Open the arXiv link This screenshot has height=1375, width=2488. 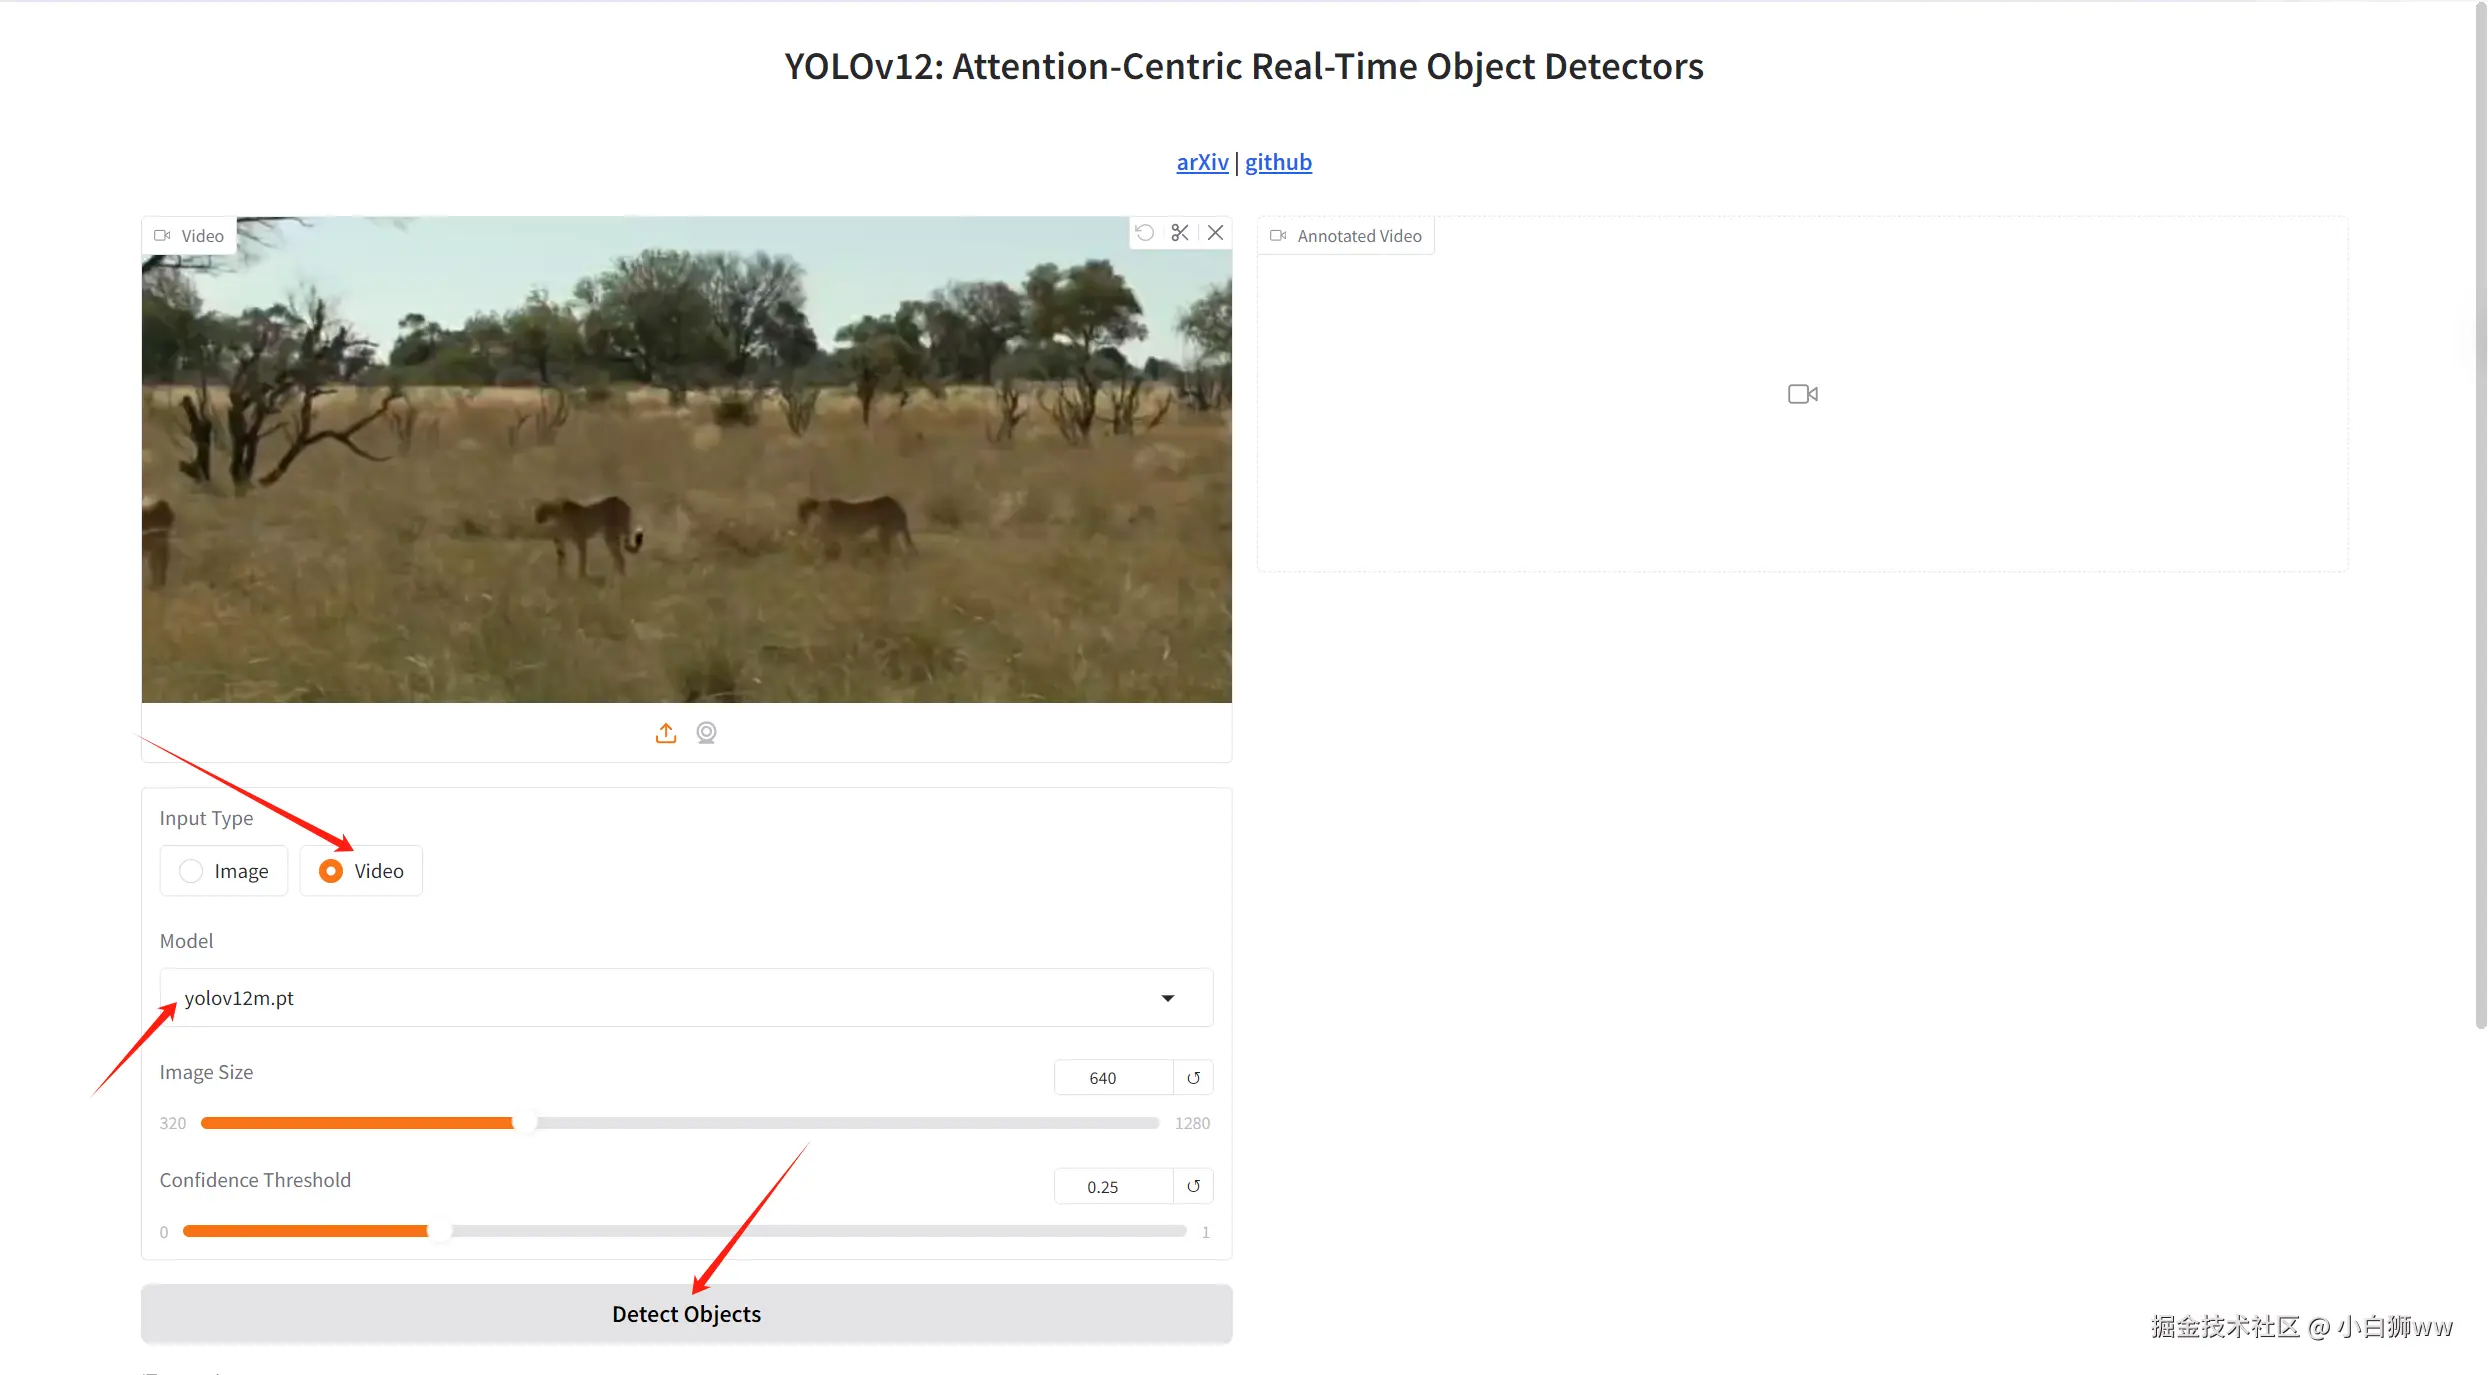point(1202,162)
